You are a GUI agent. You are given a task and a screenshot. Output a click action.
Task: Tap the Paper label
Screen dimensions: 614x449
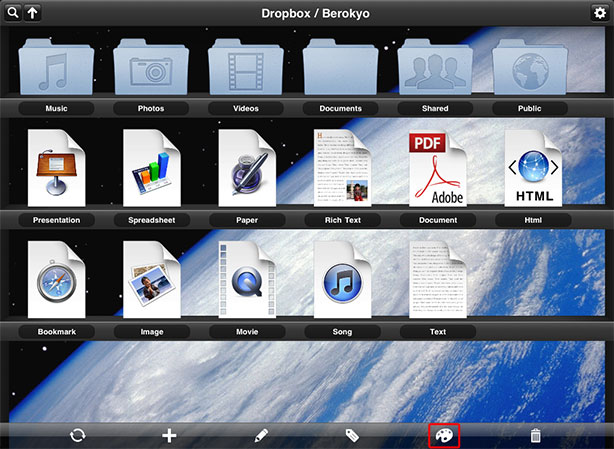[x=247, y=220]
